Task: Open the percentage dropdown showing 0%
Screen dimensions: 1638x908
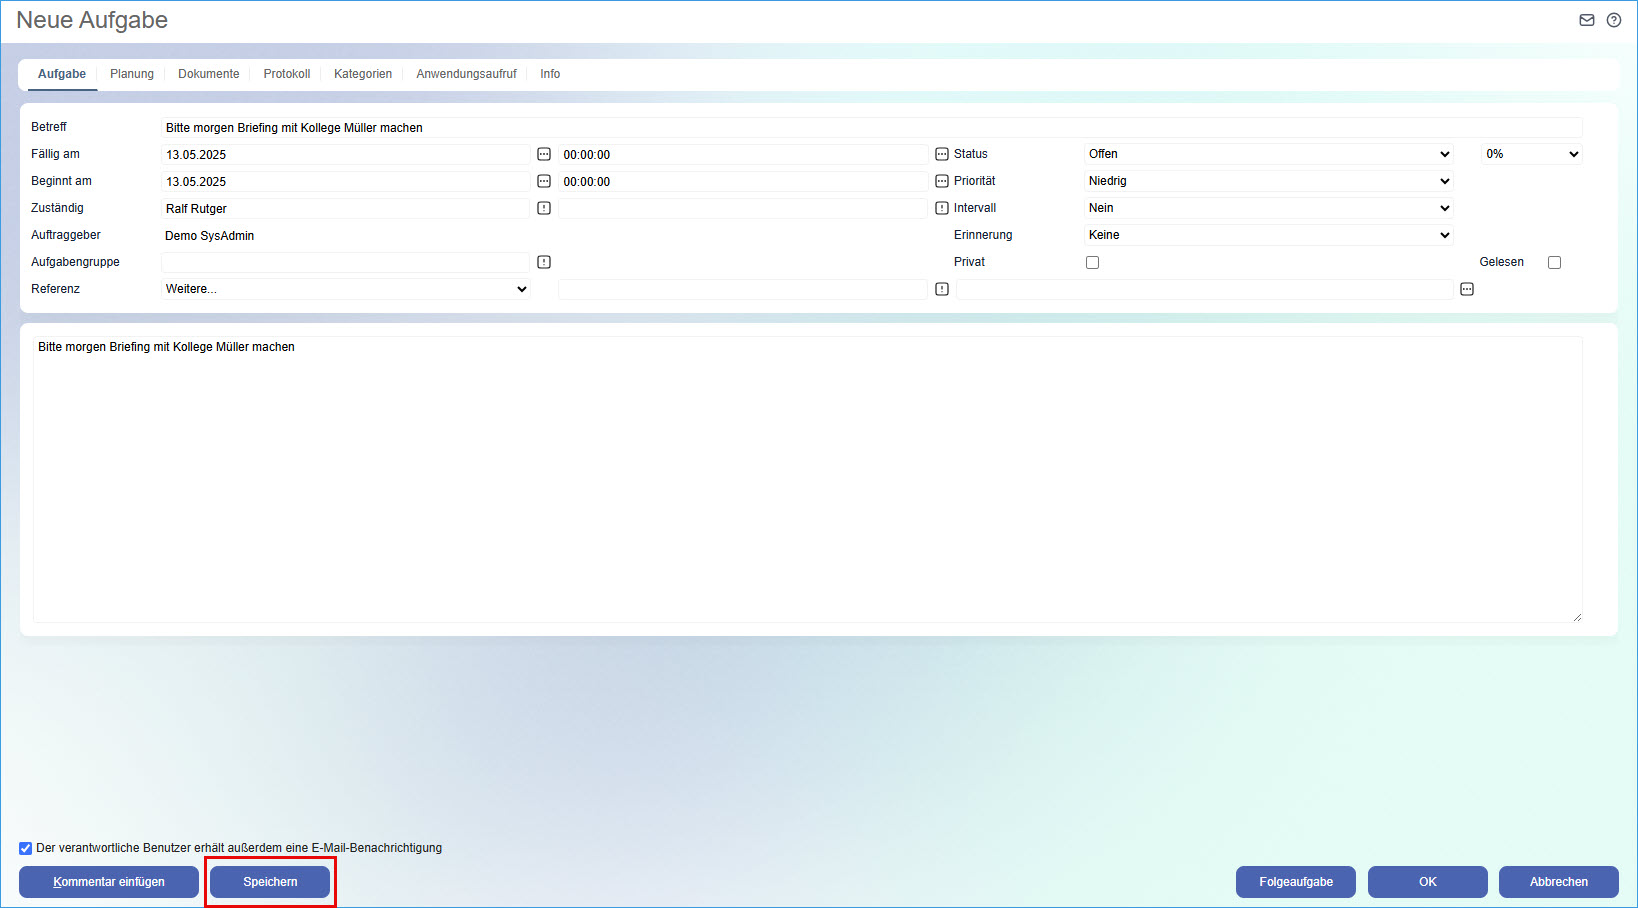Action: 1532,154
